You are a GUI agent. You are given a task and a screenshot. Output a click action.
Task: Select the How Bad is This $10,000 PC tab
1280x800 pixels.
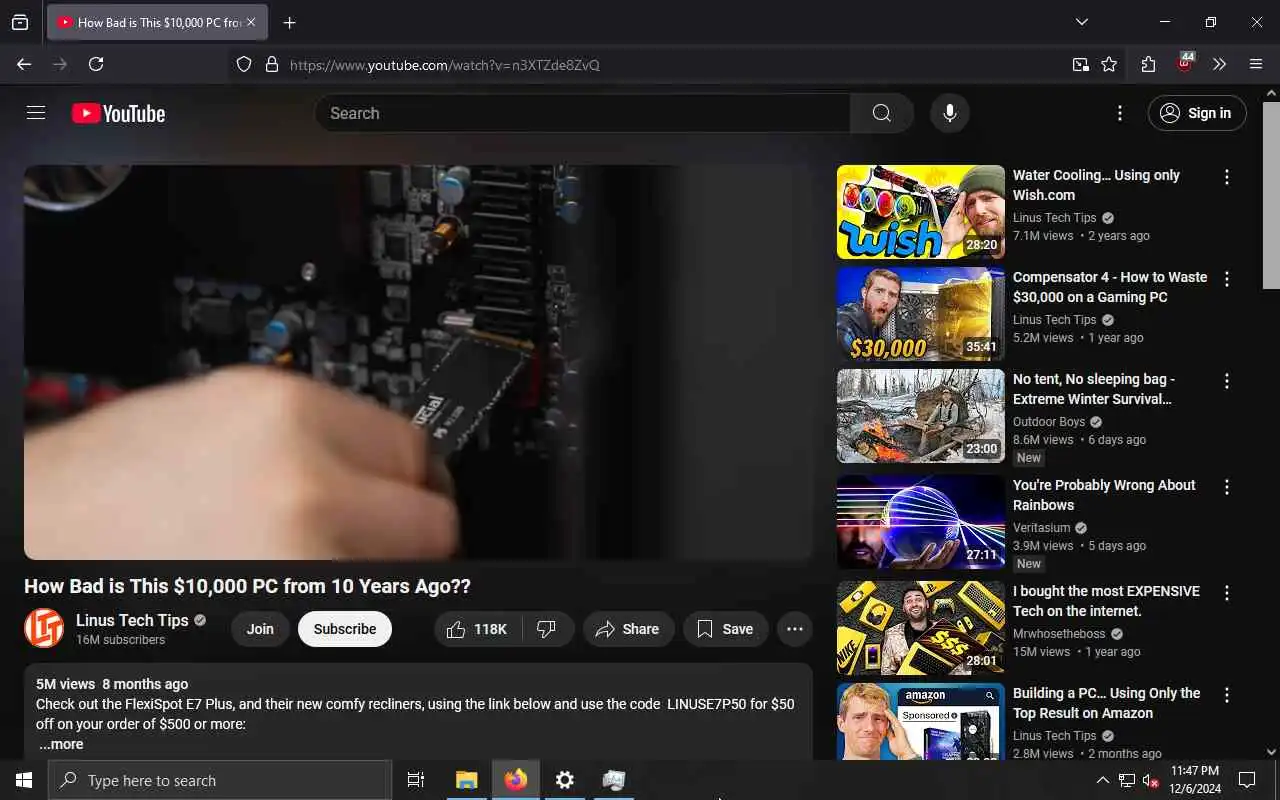click(157, 22)
